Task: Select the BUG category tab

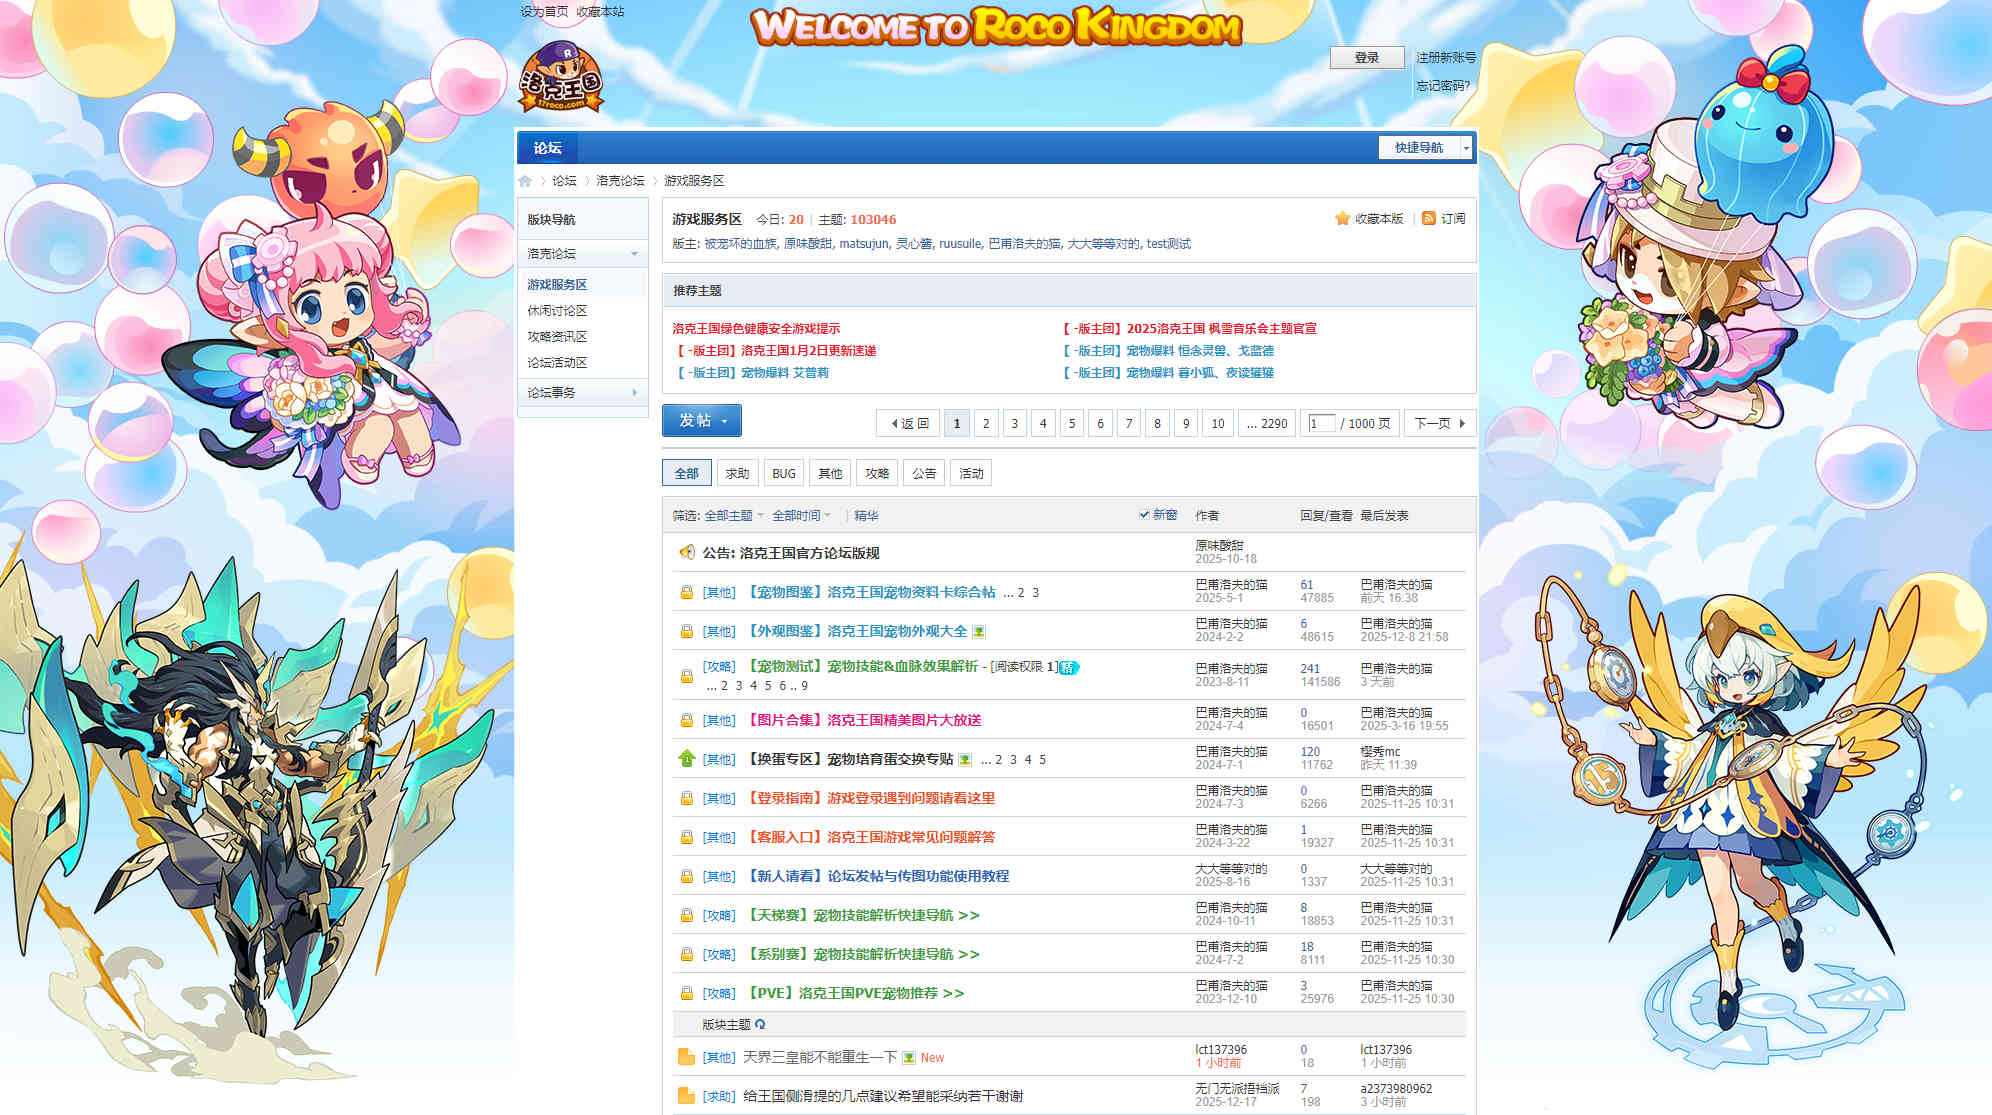Action: tap(784, 473)
